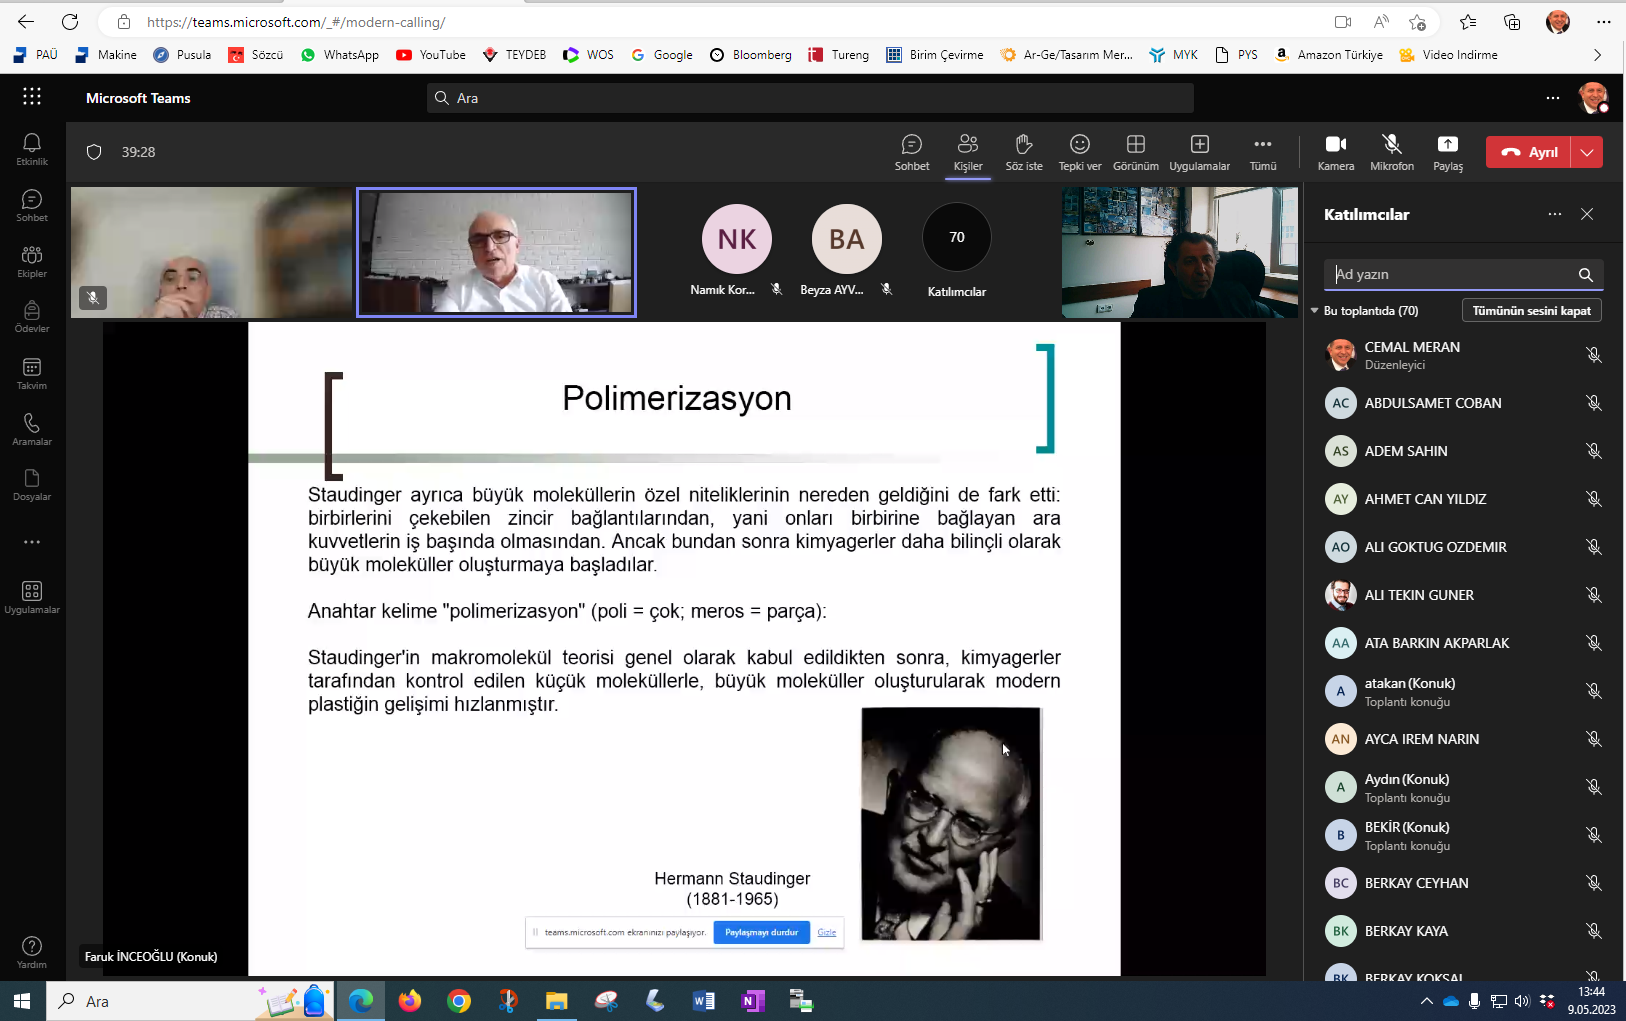
Task: Collapse the Bu toplantıda (70) participant list
Action: pos(1315,311)
